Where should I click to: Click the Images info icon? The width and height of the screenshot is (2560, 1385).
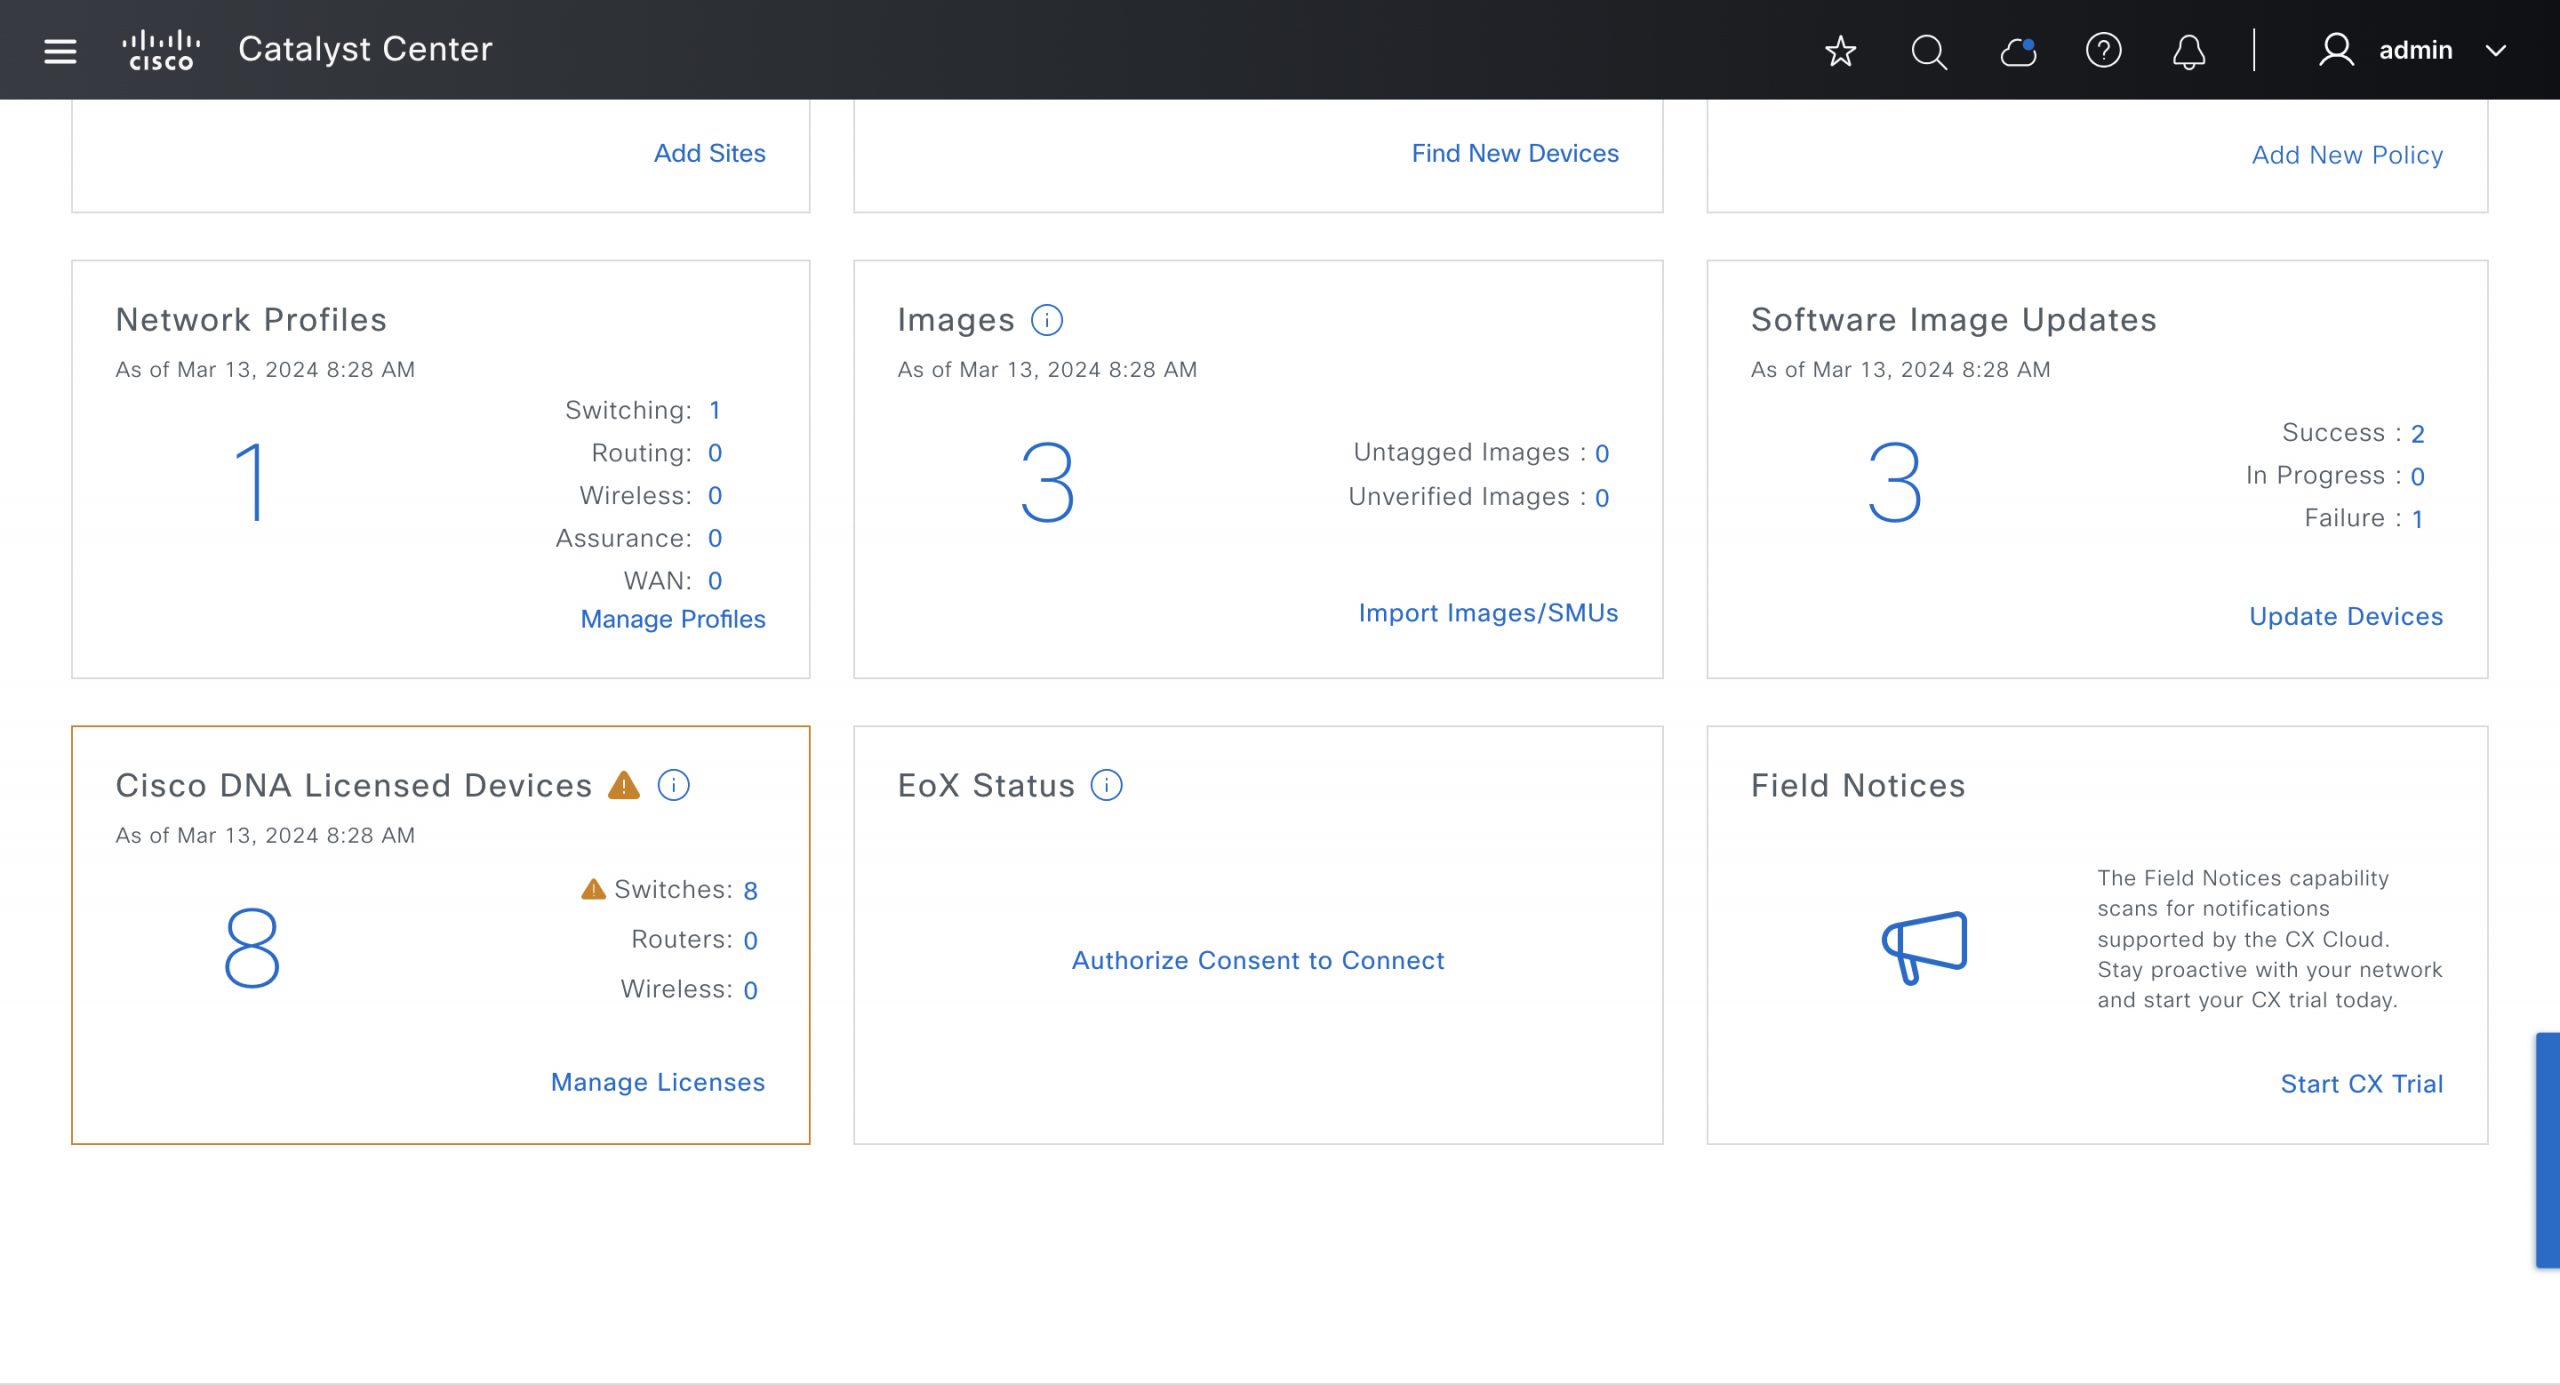click(x=1046, y=320)
